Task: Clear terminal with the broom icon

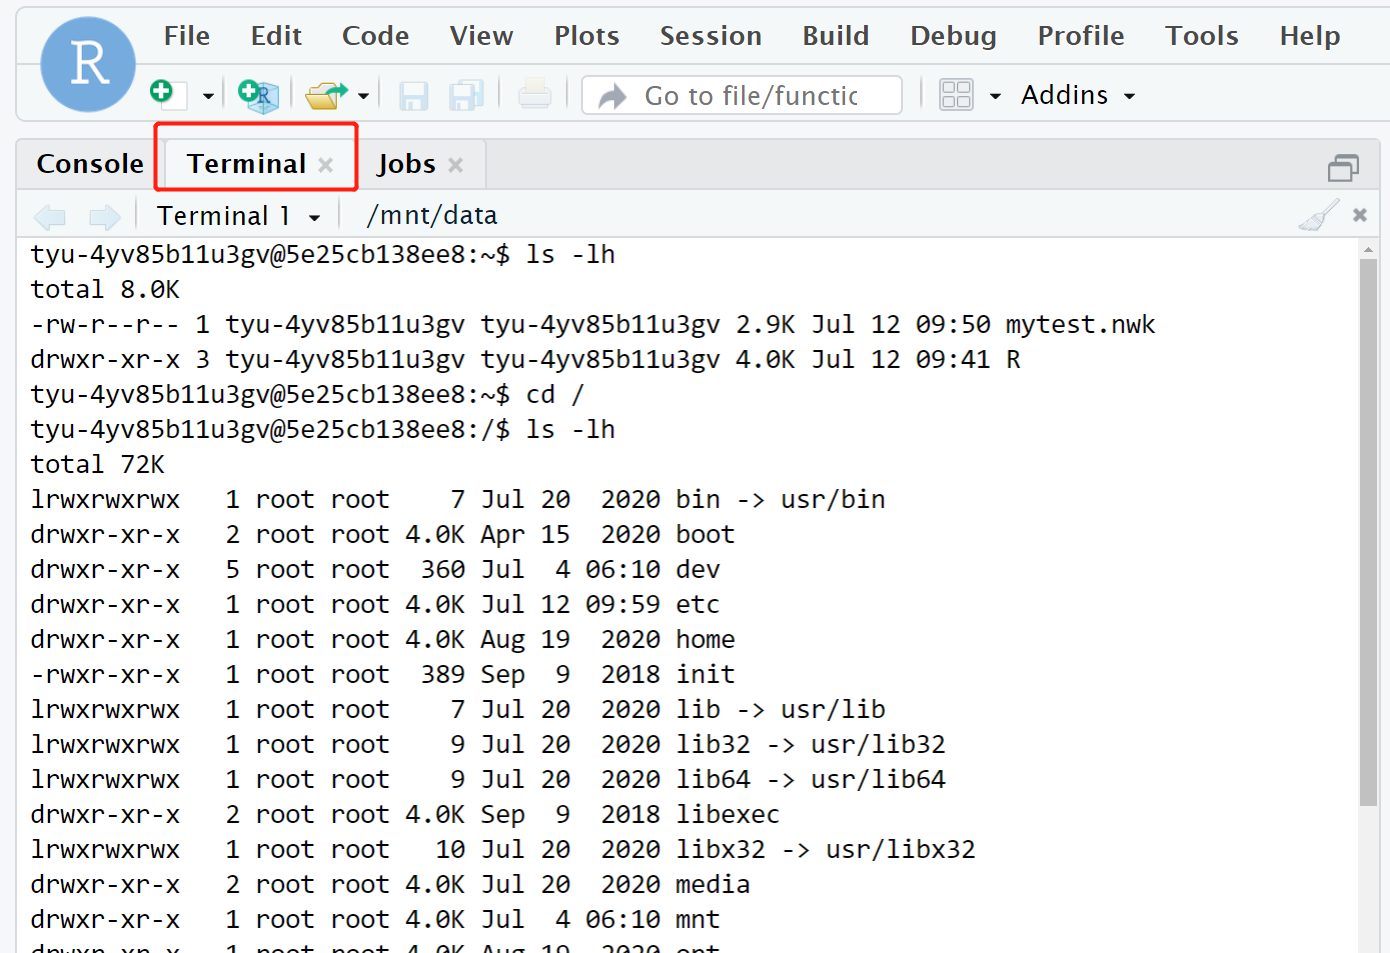Action: (x=1319, y=215)
